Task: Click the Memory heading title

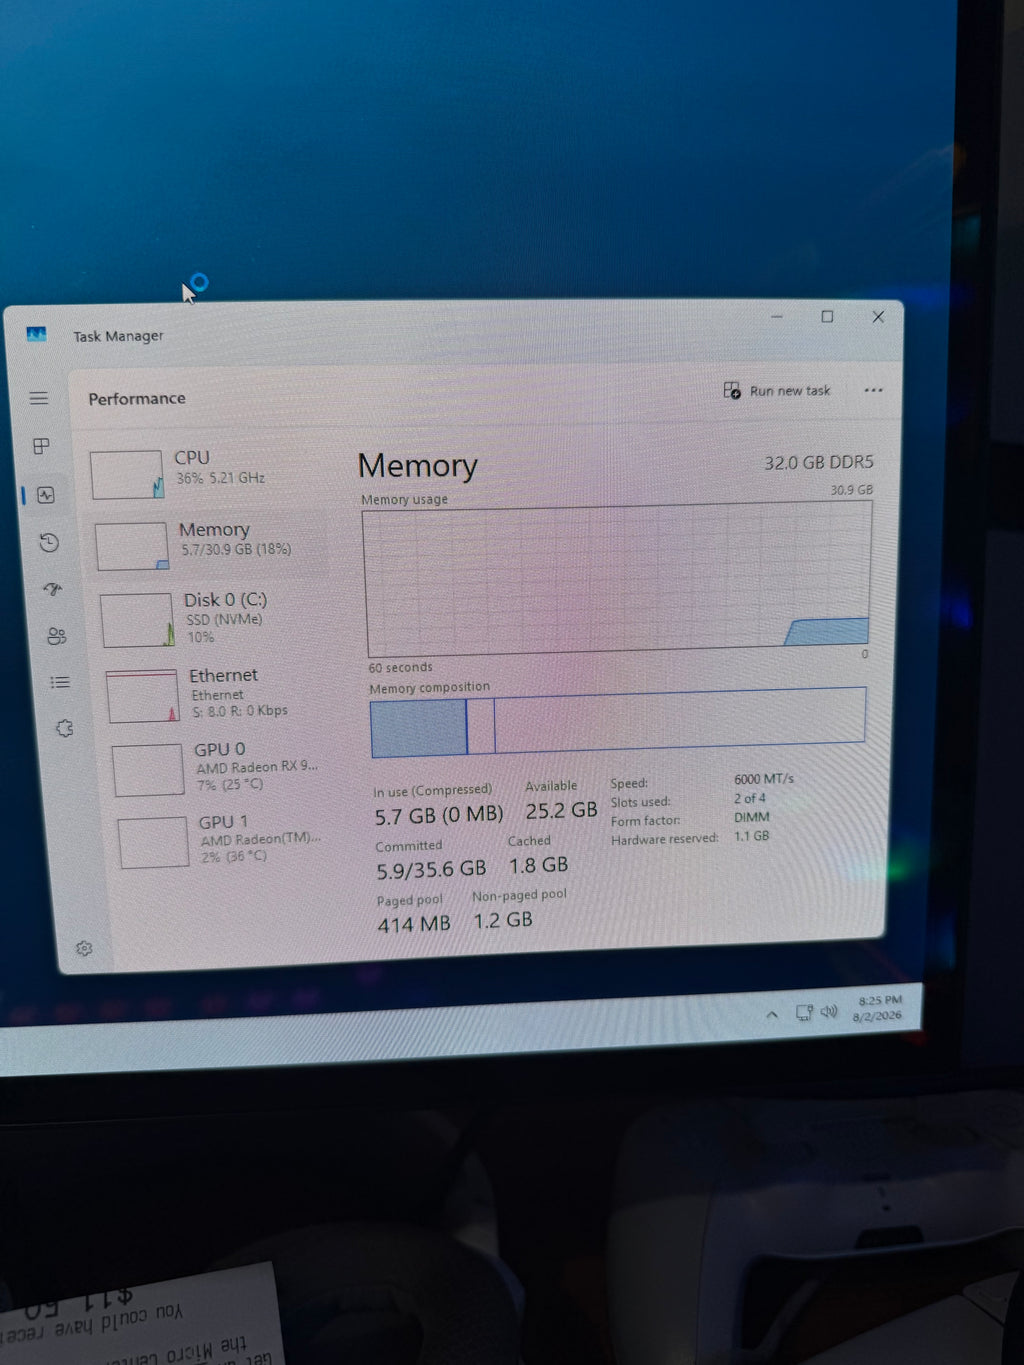Action: [418, 466]
